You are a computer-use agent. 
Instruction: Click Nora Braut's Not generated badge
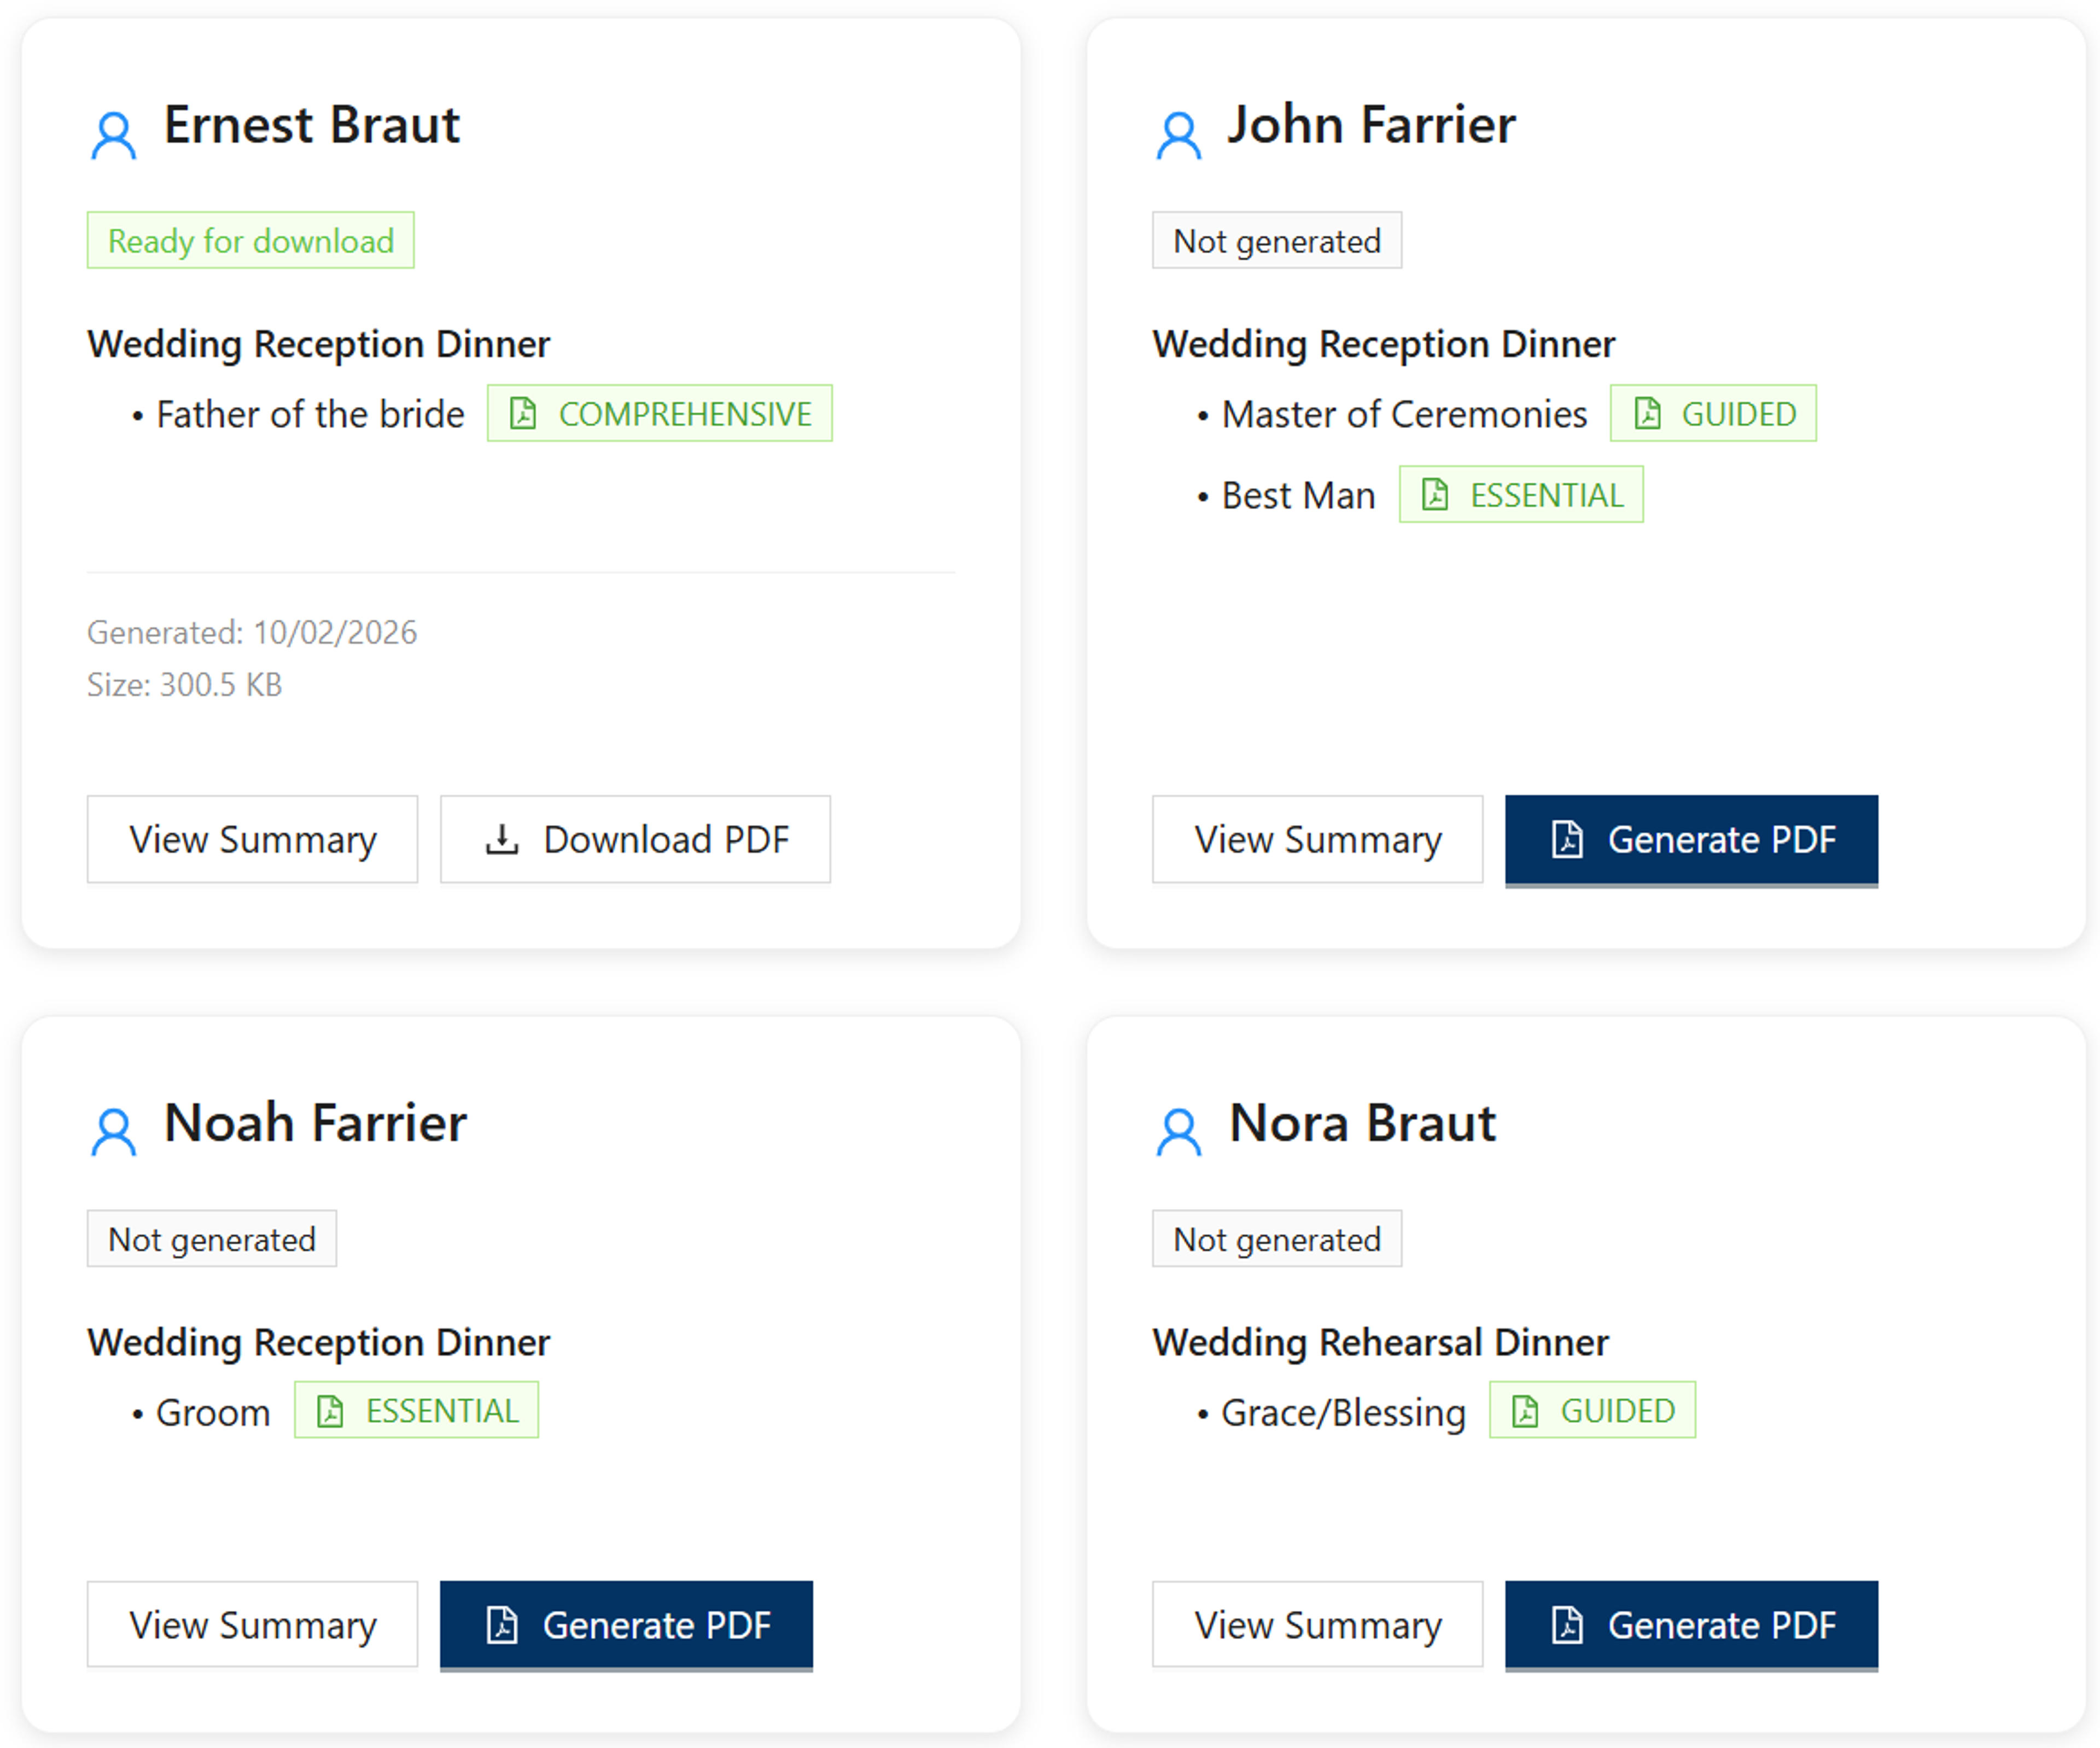(1277, 1238)
